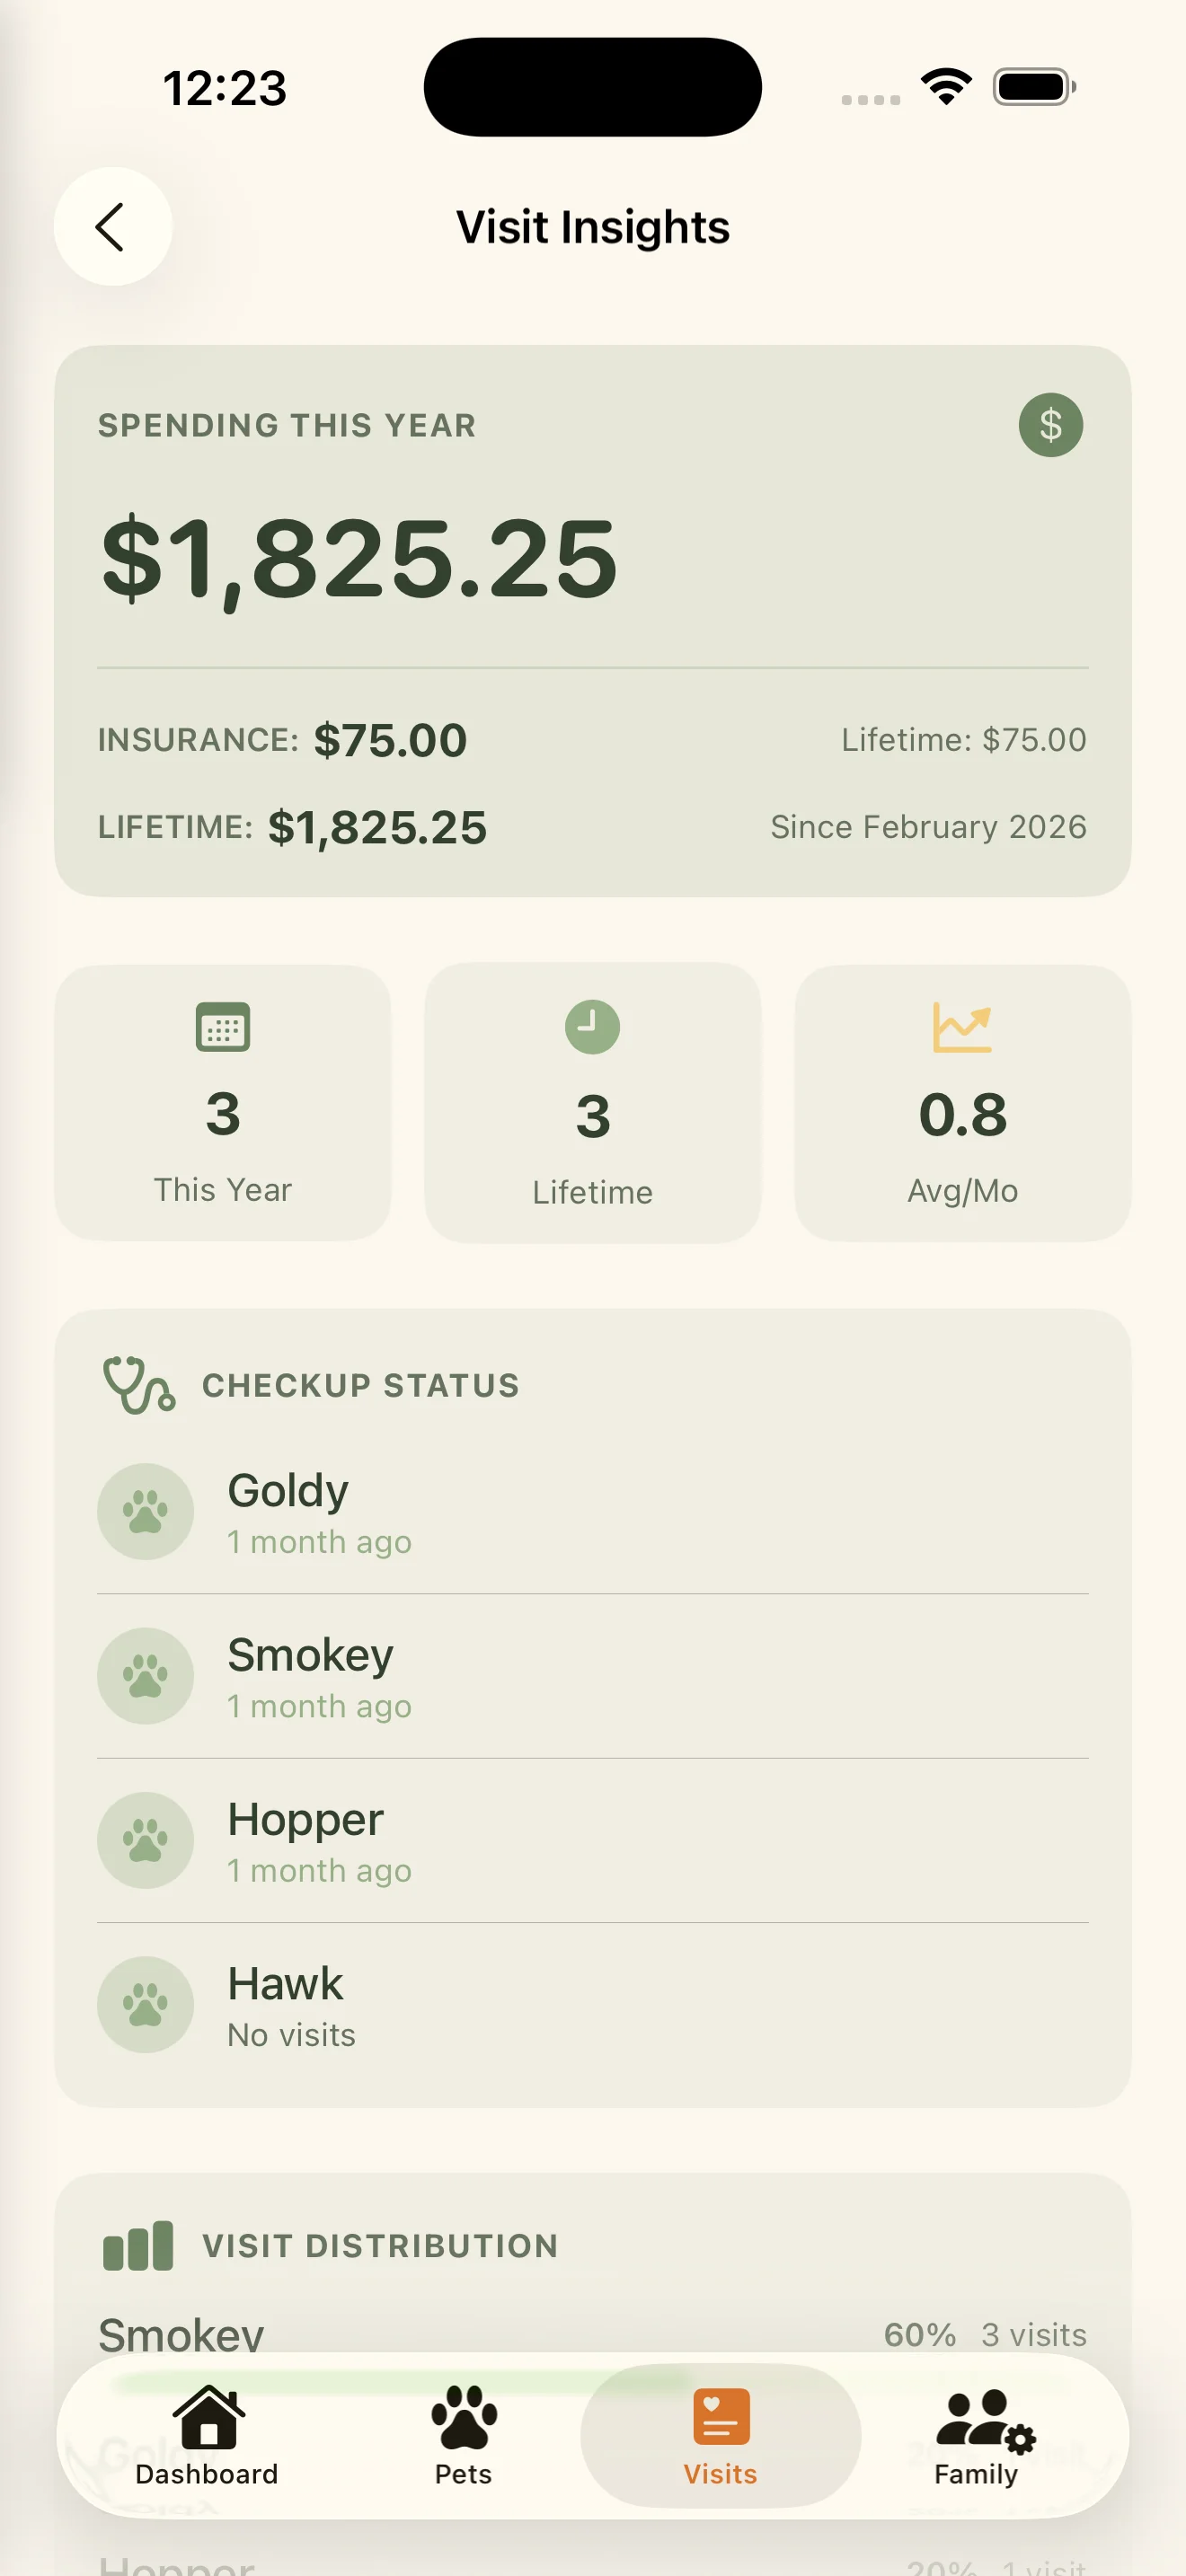The image size is (1186, 2576).
Task: Tap Hawk's paw avatar icon
Action: point(145,2004)
